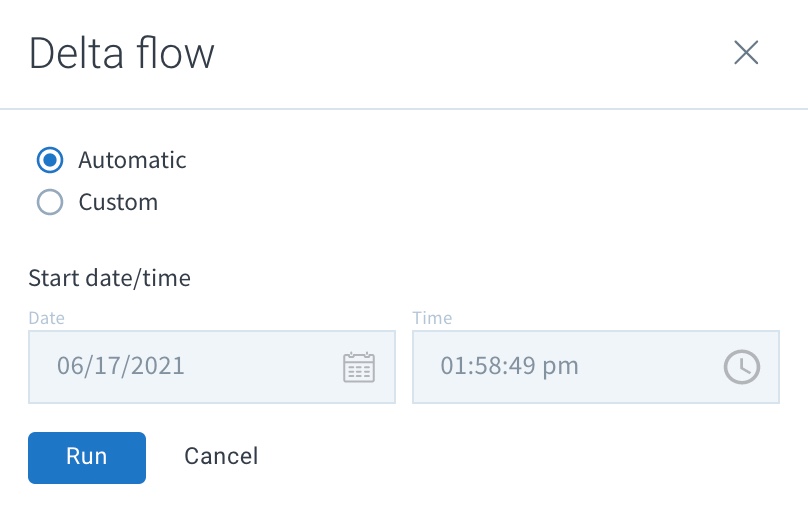Open the clock time picker icon
Screen dimensions: 808x506
(742, 367)
